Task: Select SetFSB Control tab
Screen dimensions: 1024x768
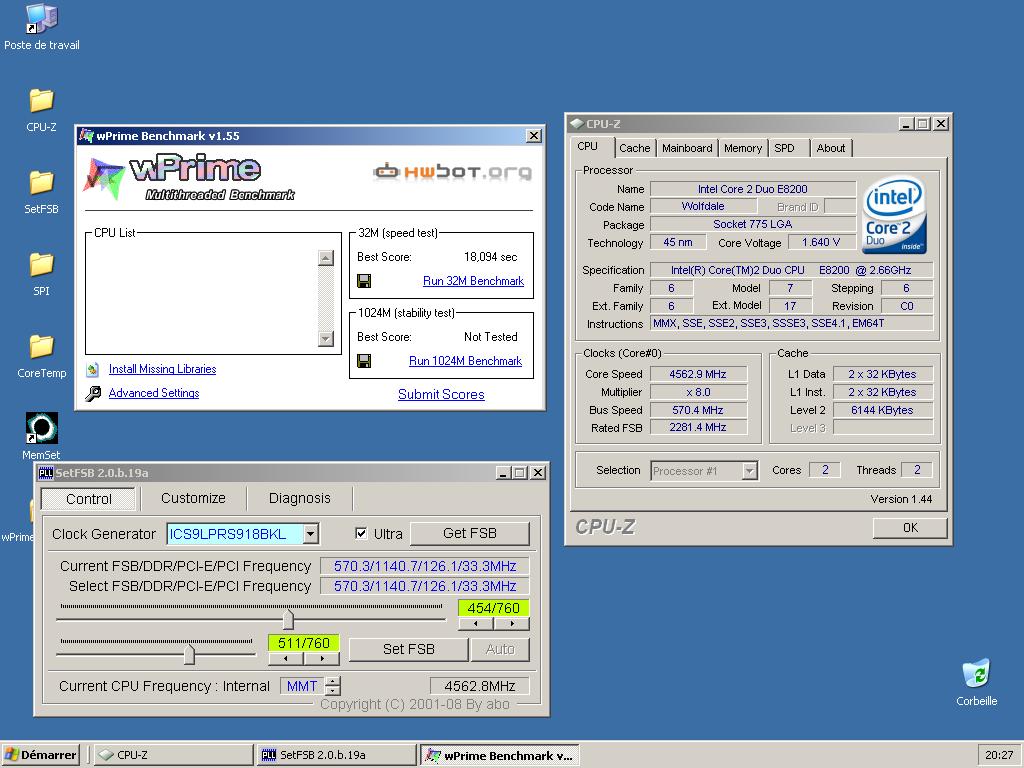Action: coord(89,499)
